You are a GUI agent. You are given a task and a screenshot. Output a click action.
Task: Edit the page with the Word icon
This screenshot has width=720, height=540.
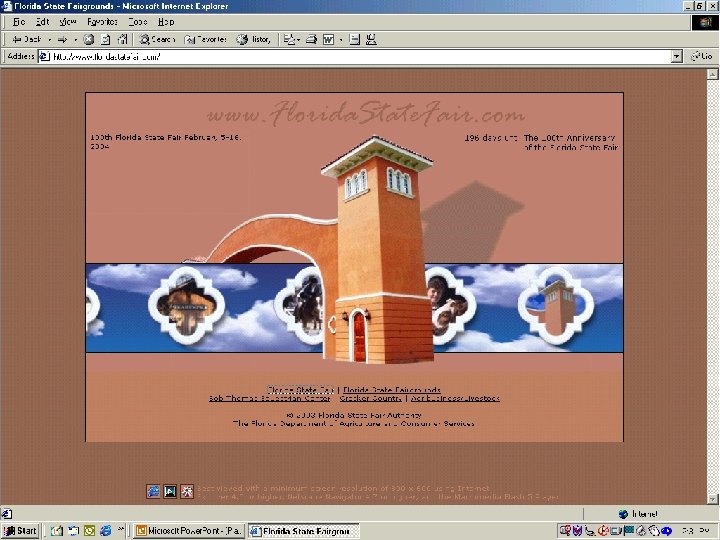coord(328,39)
